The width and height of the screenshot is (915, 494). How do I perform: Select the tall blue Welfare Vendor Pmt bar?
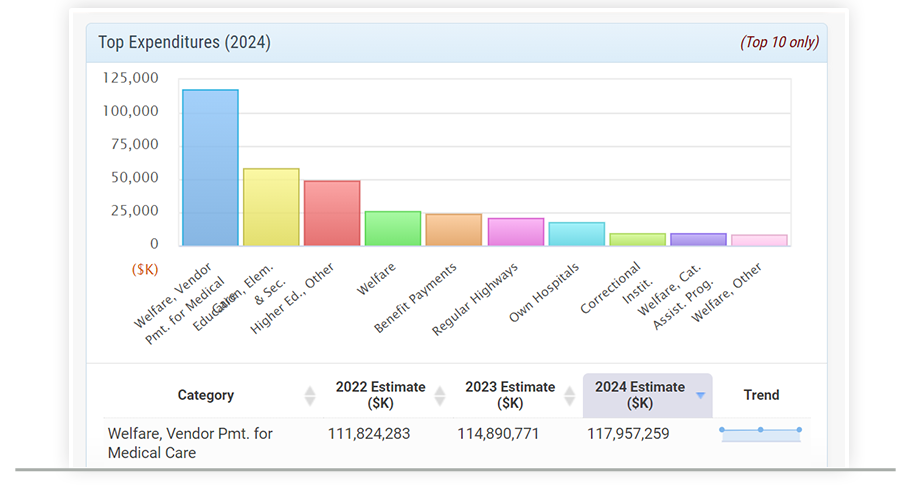(210, 168)
